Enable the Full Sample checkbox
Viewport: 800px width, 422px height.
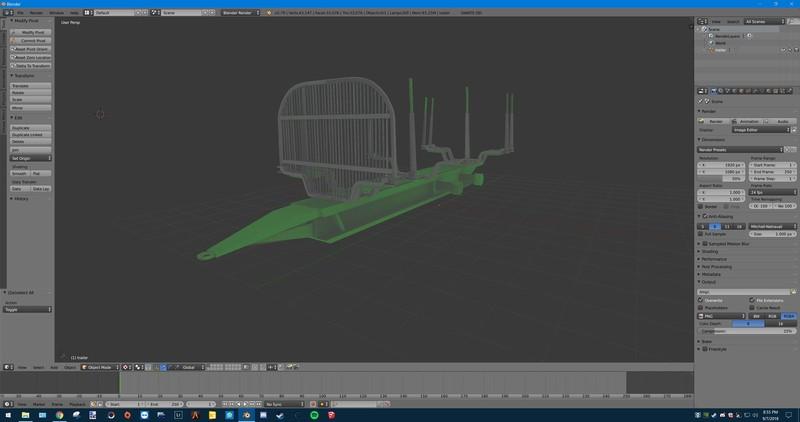tap(702, 233)
